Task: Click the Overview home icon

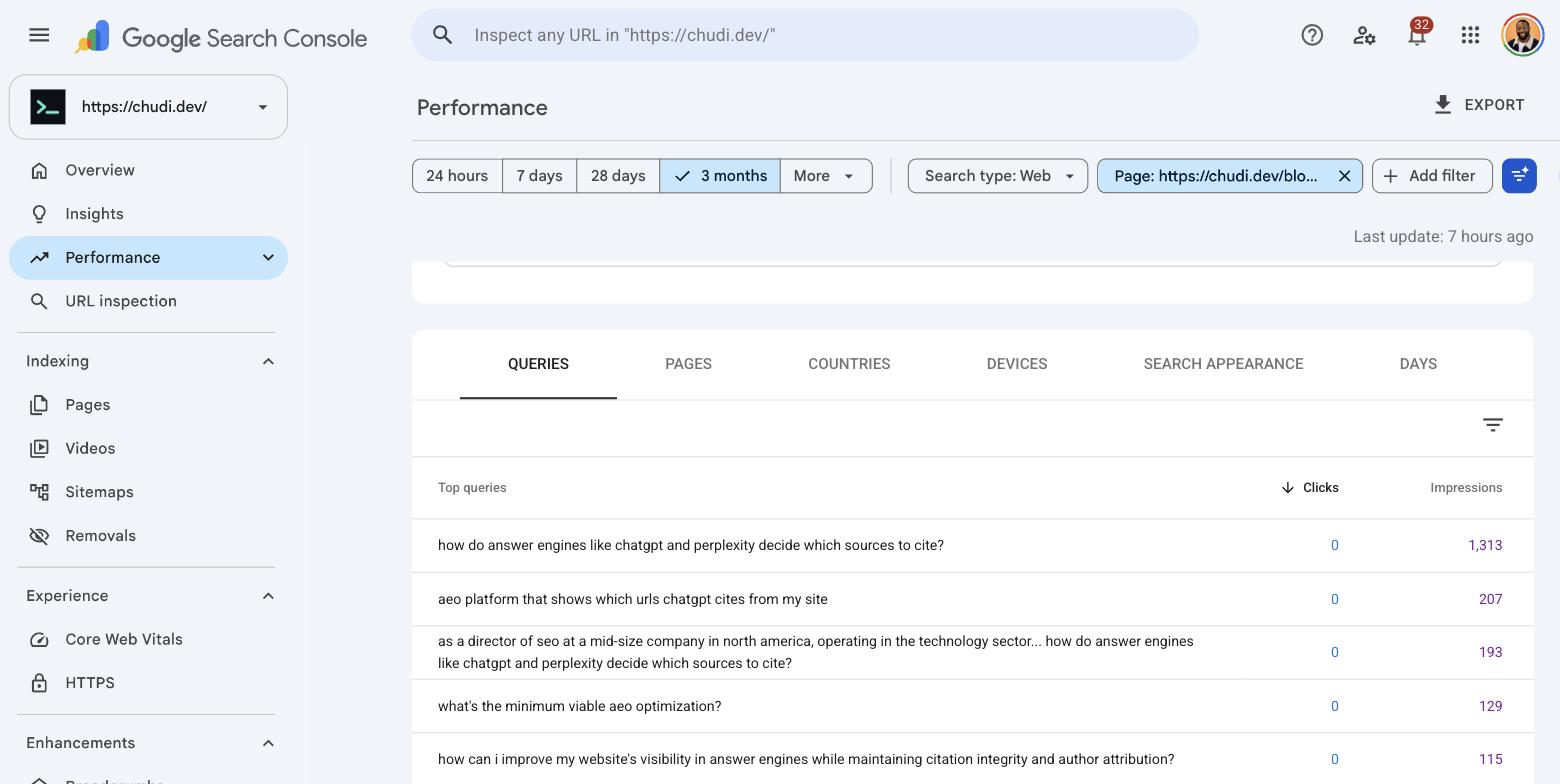Action: coord(39,170)
